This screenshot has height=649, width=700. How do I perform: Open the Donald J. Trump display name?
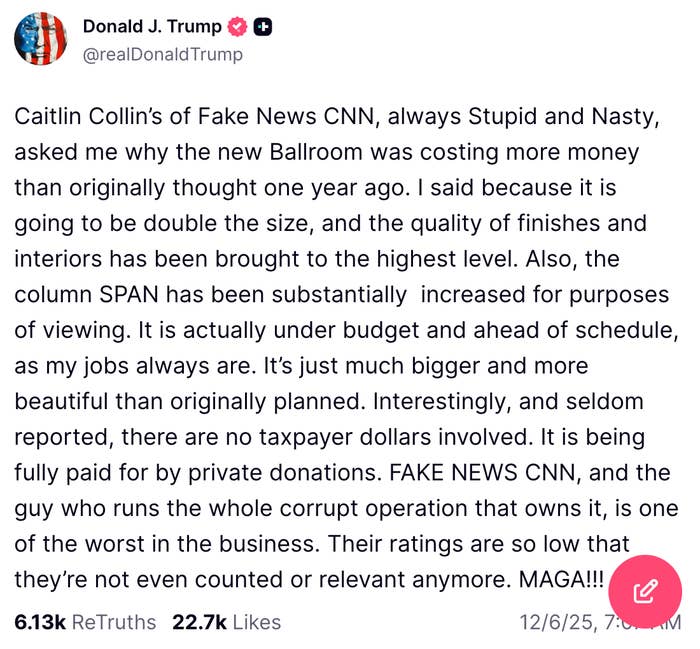coord(152,27)
